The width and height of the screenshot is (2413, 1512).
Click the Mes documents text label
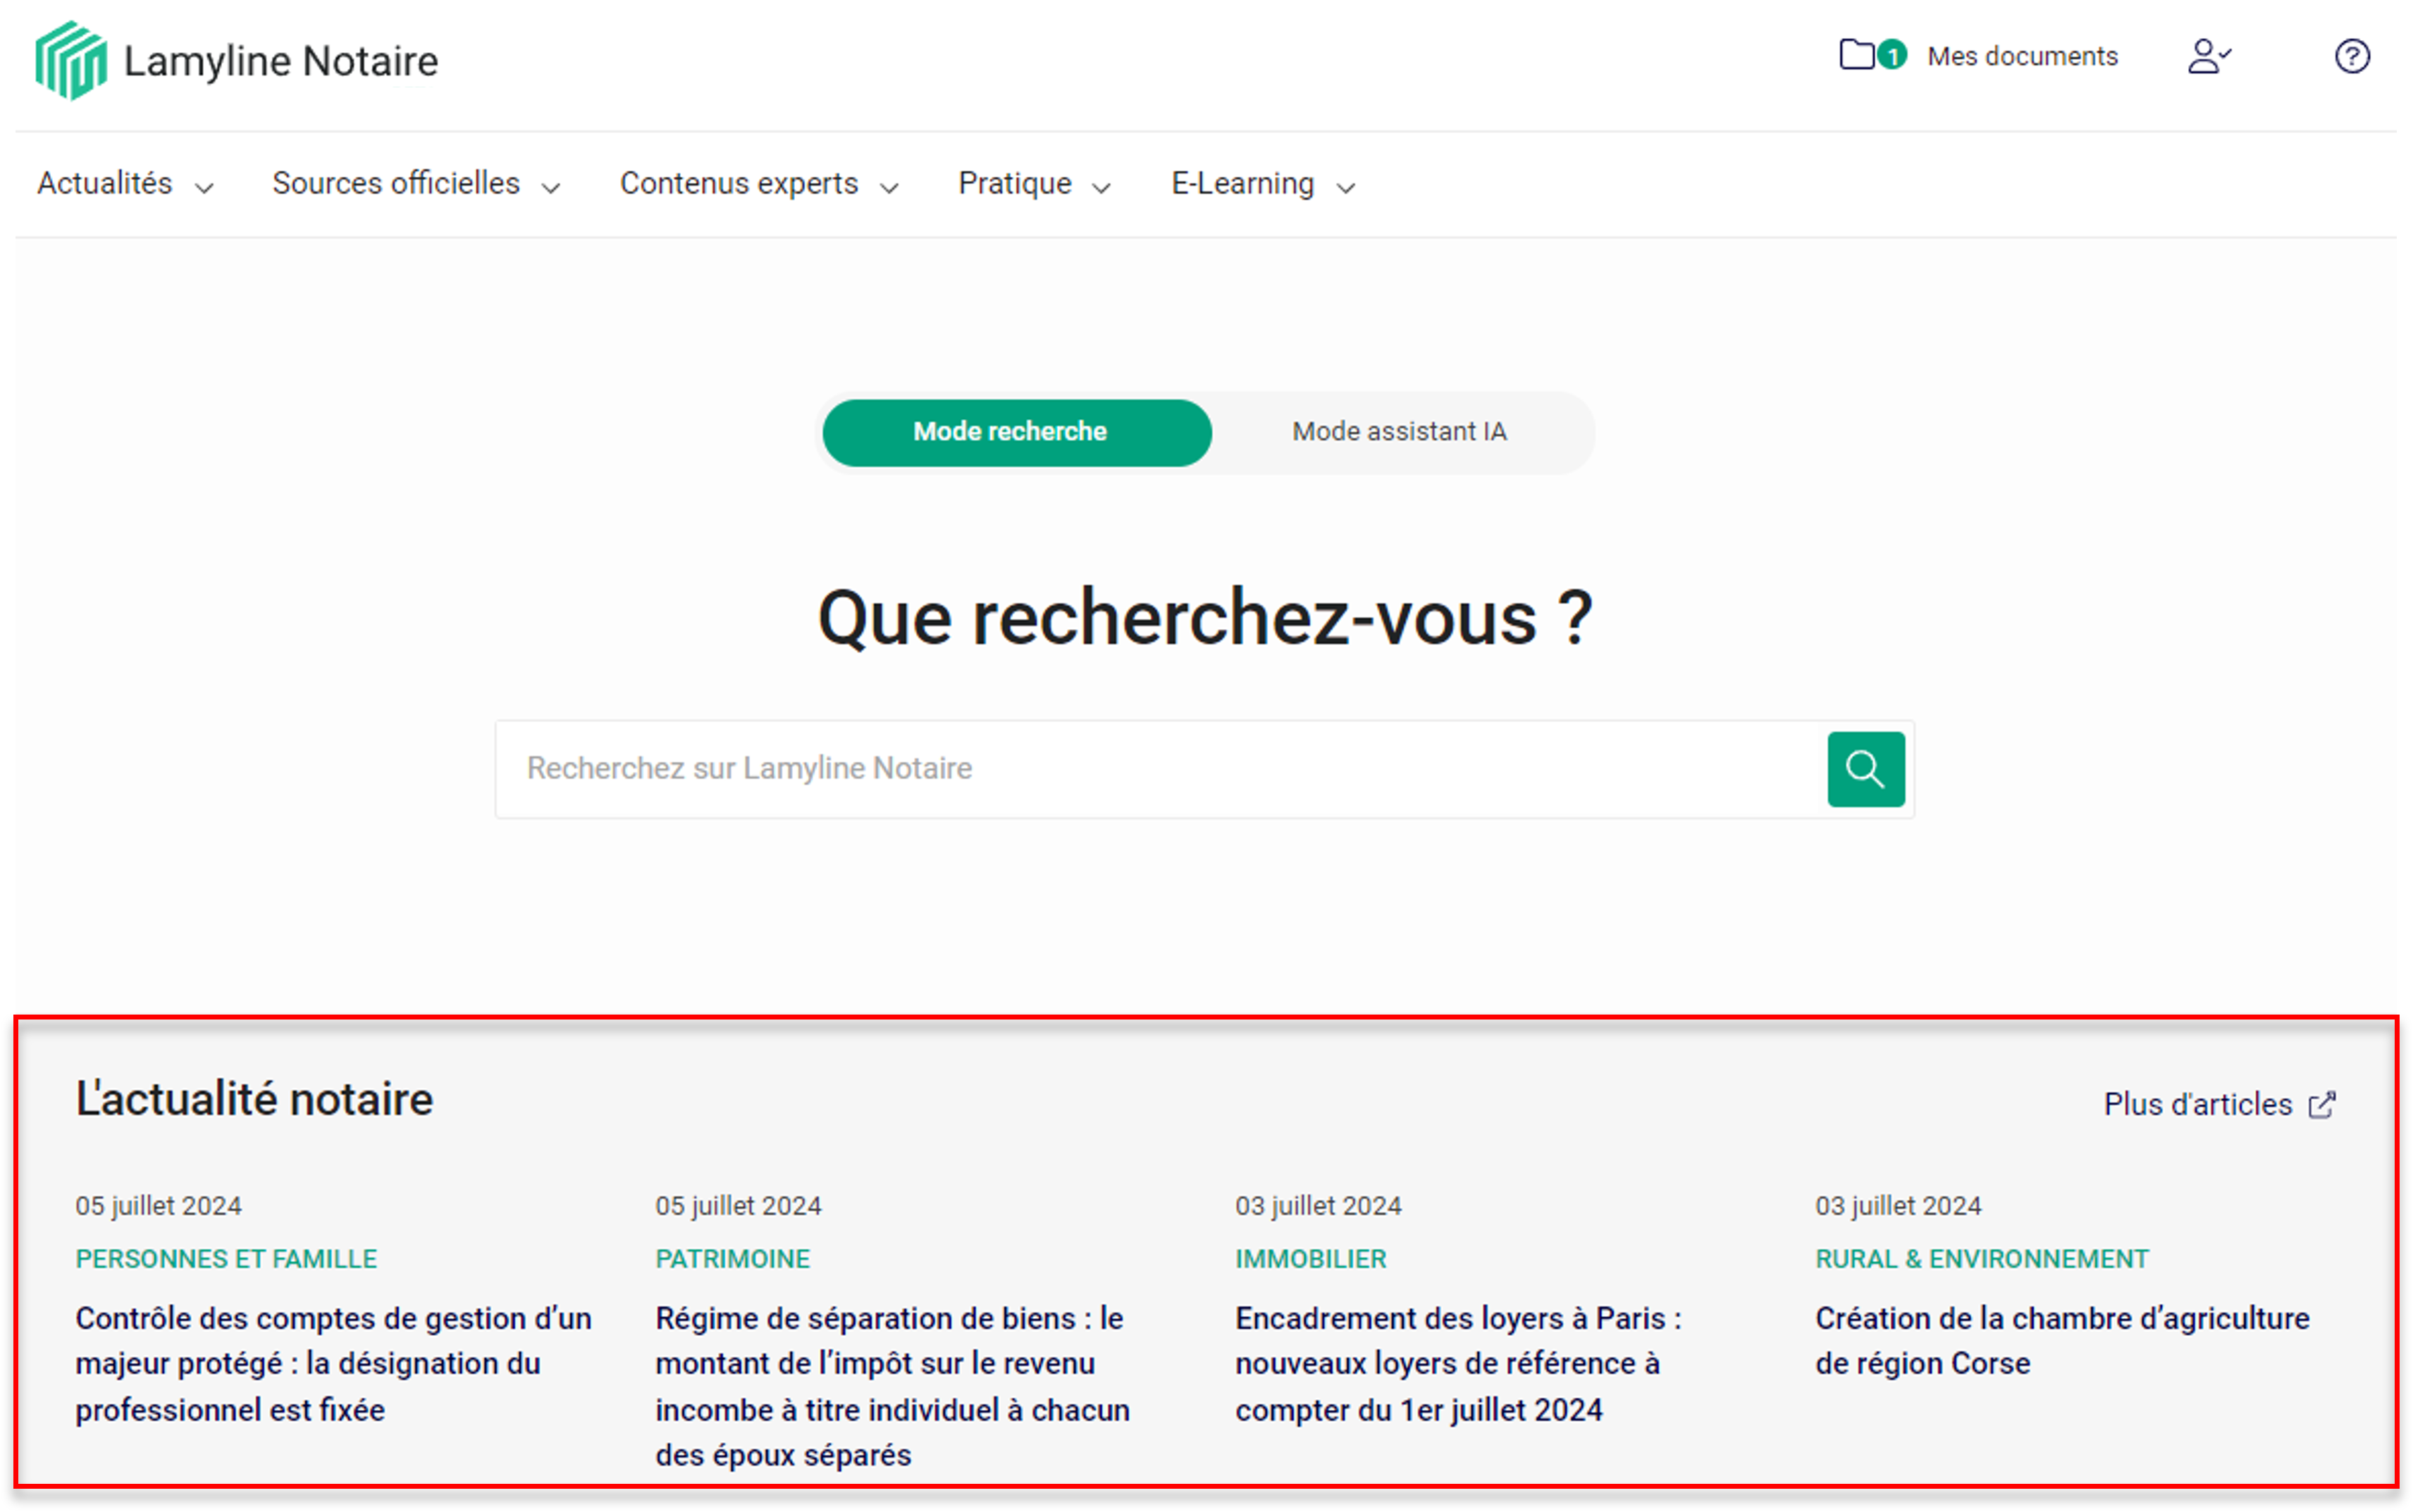(2021, 56)
